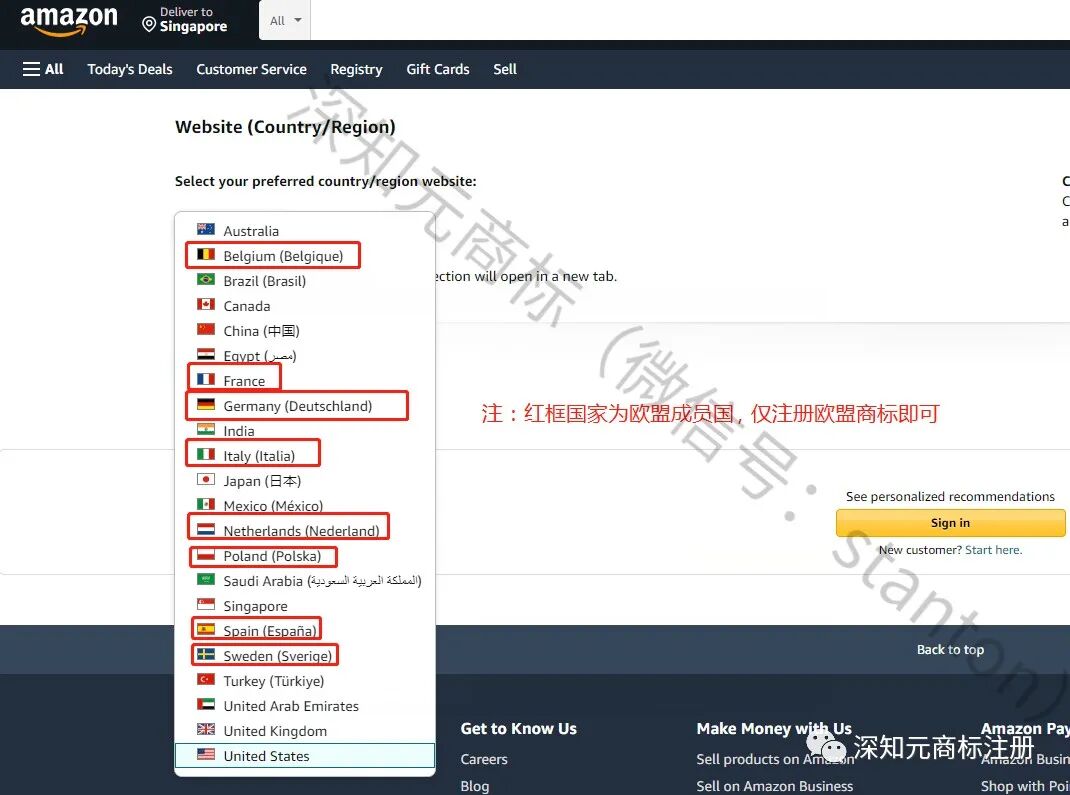This screenshot has height=795, width=1070.
Task: Click the Brazil flag icon
Action: point(204,280)
